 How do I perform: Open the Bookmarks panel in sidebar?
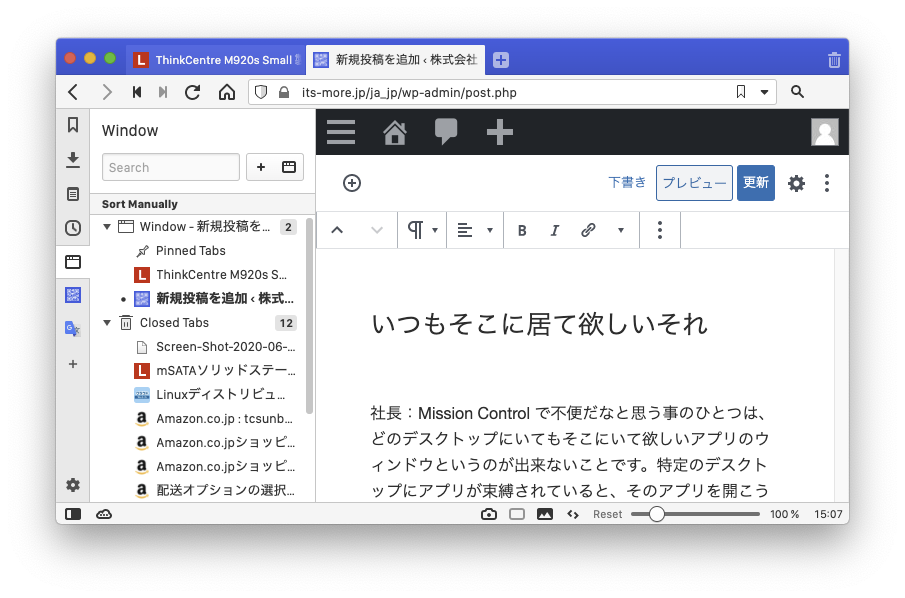coord(73,125)
